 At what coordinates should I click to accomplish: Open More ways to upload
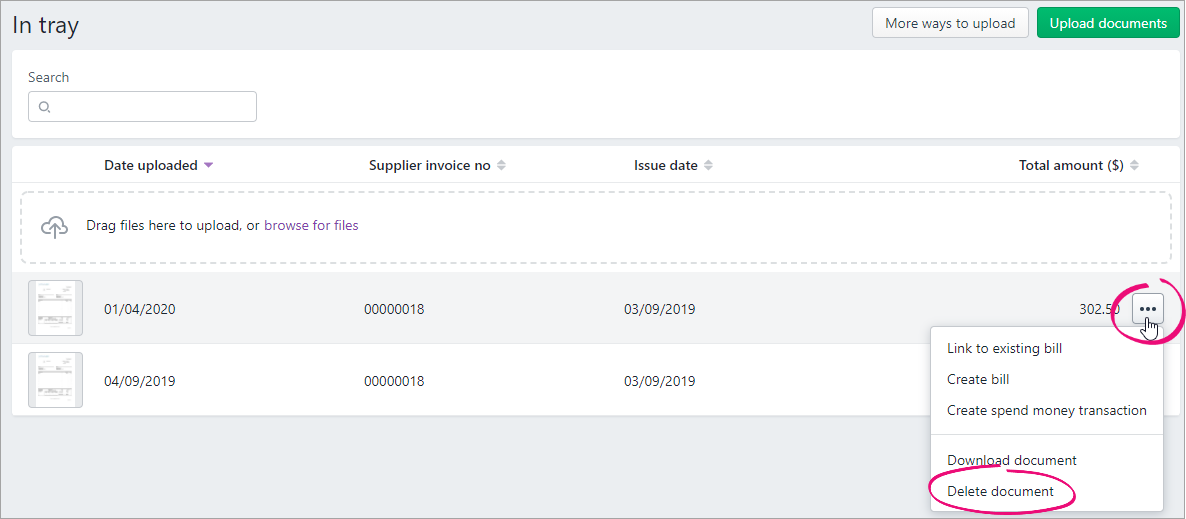pos(950,23)
